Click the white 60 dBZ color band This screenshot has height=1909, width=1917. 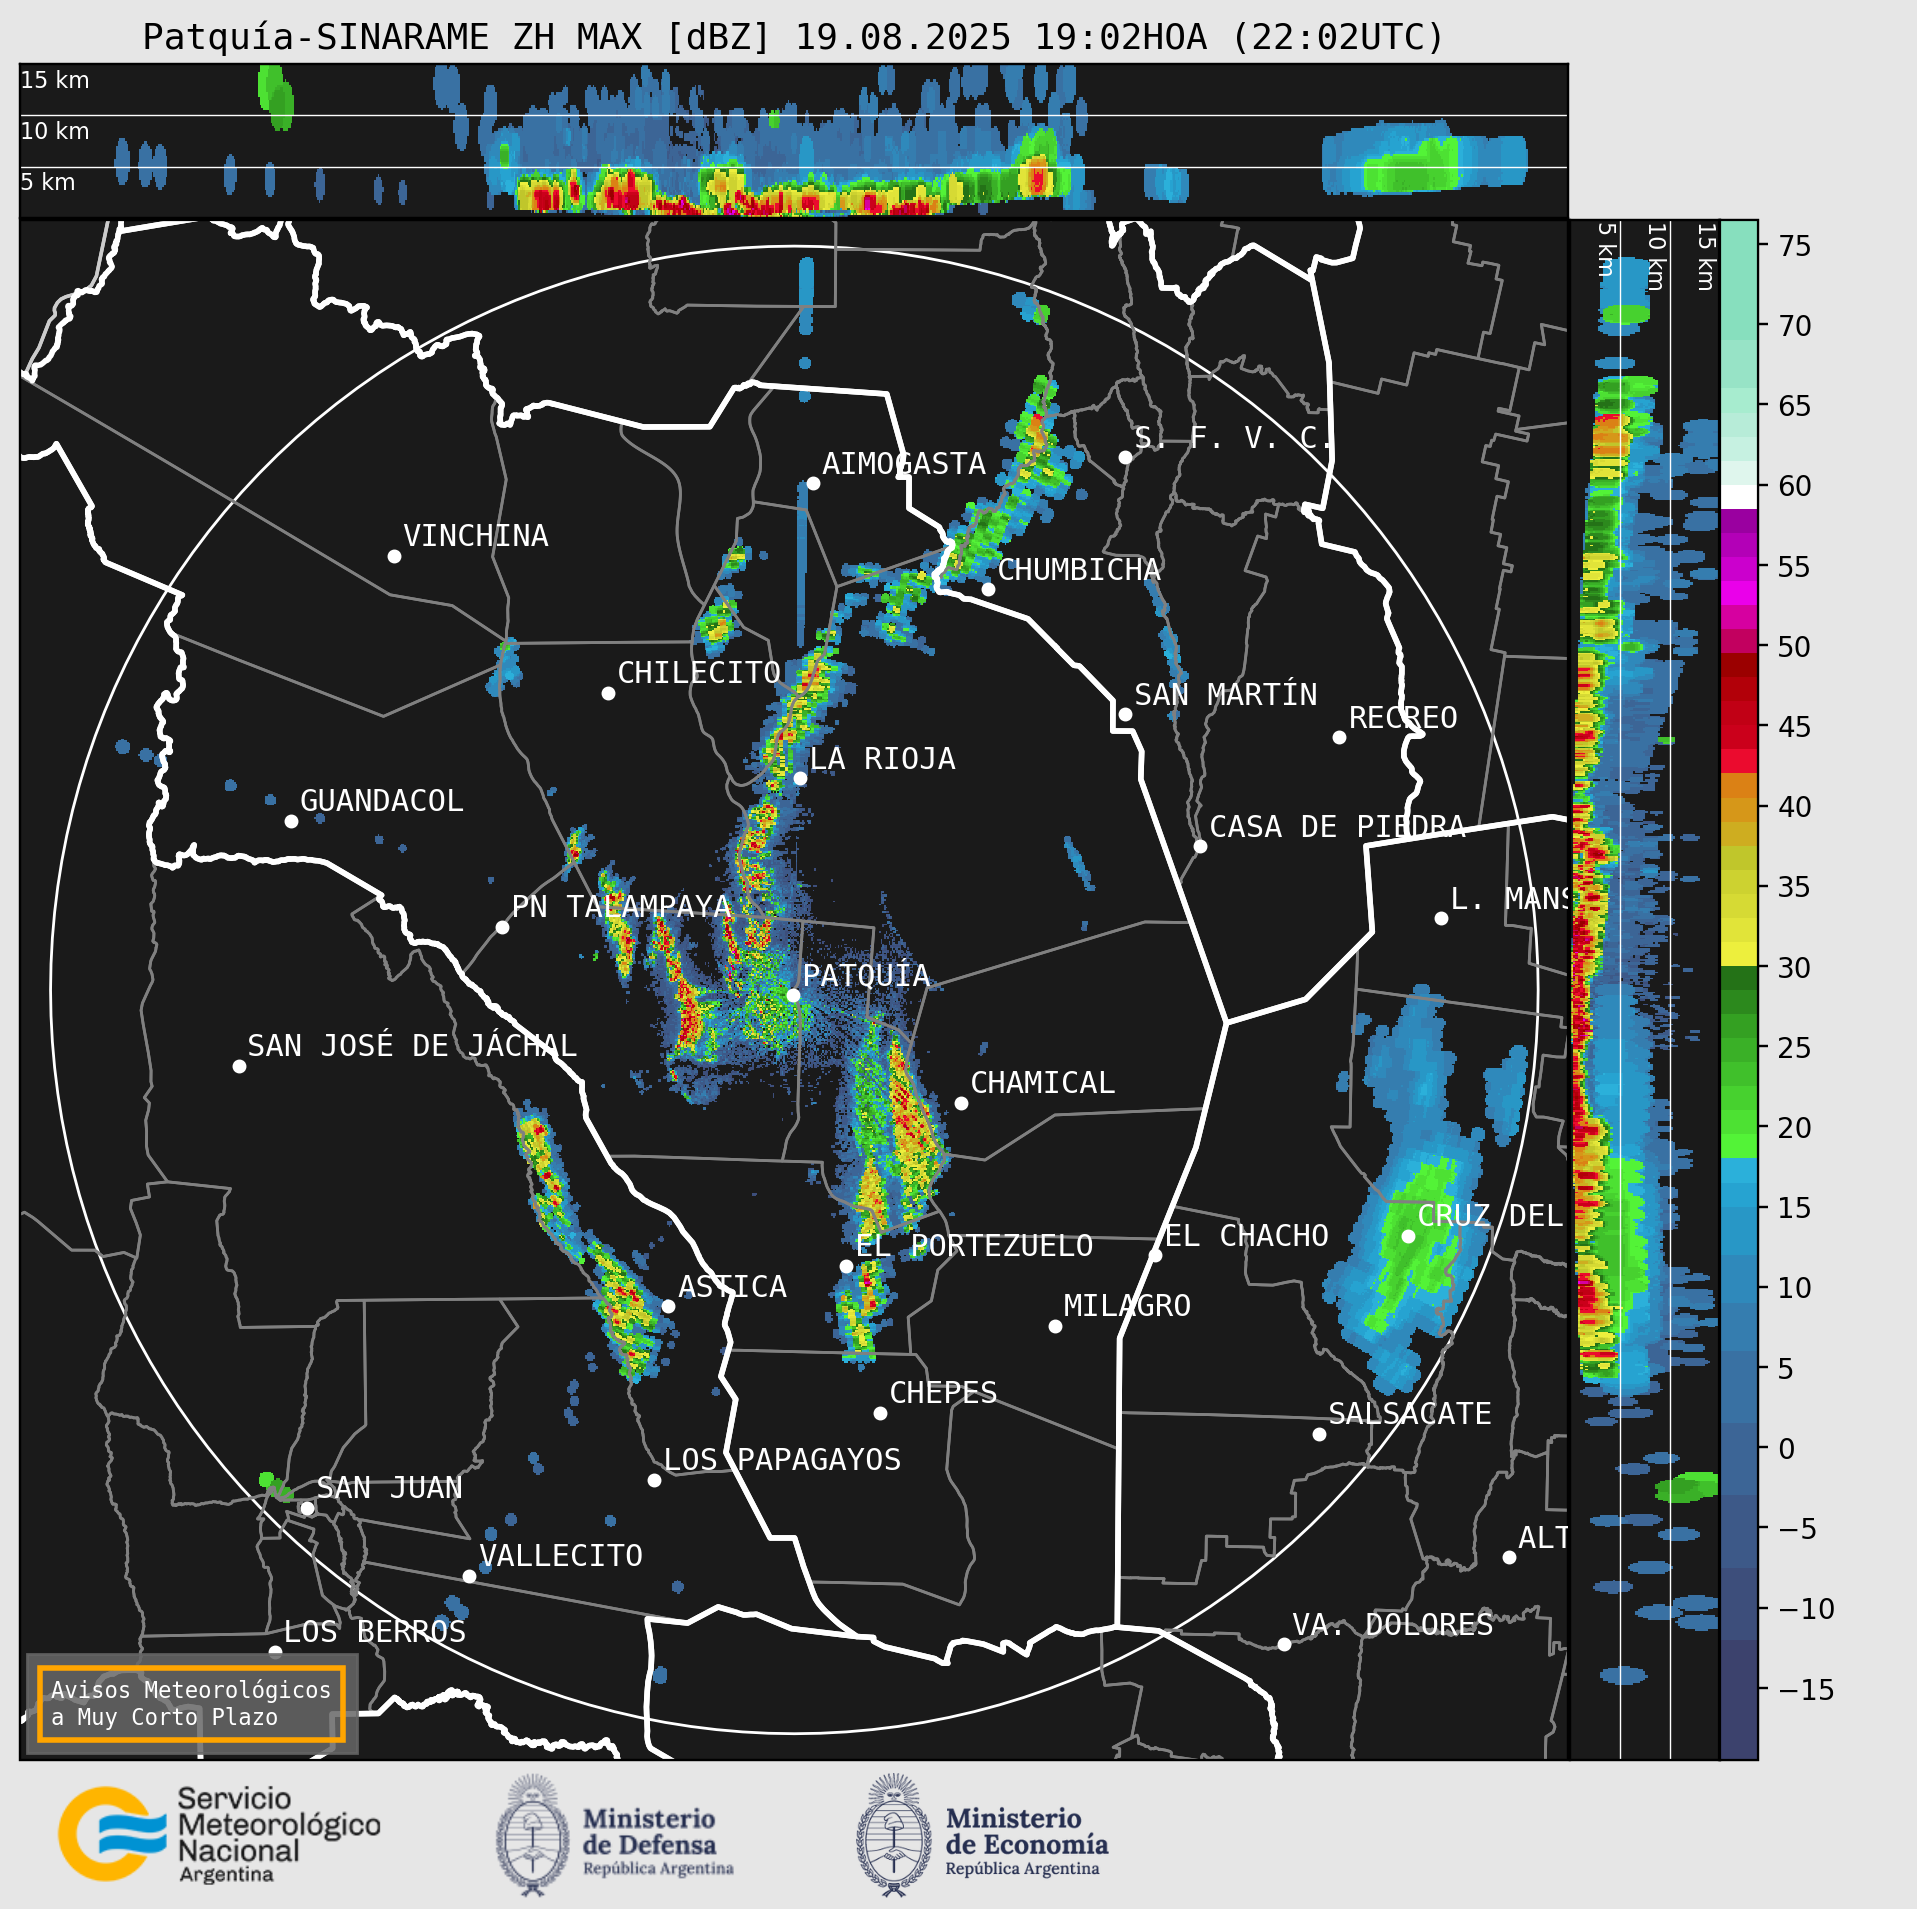[x=1739, y=497]
